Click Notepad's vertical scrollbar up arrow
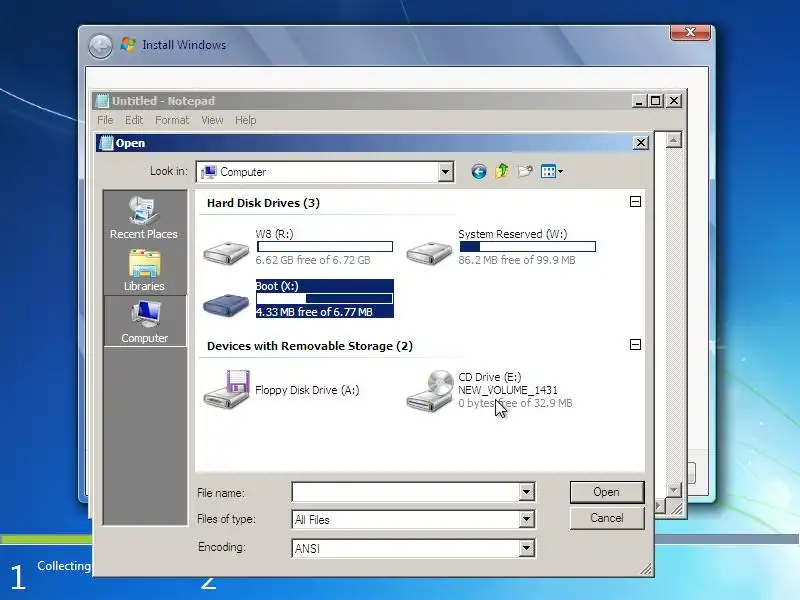Viewport: 800px width, 600px height. [x=673, y=140]
